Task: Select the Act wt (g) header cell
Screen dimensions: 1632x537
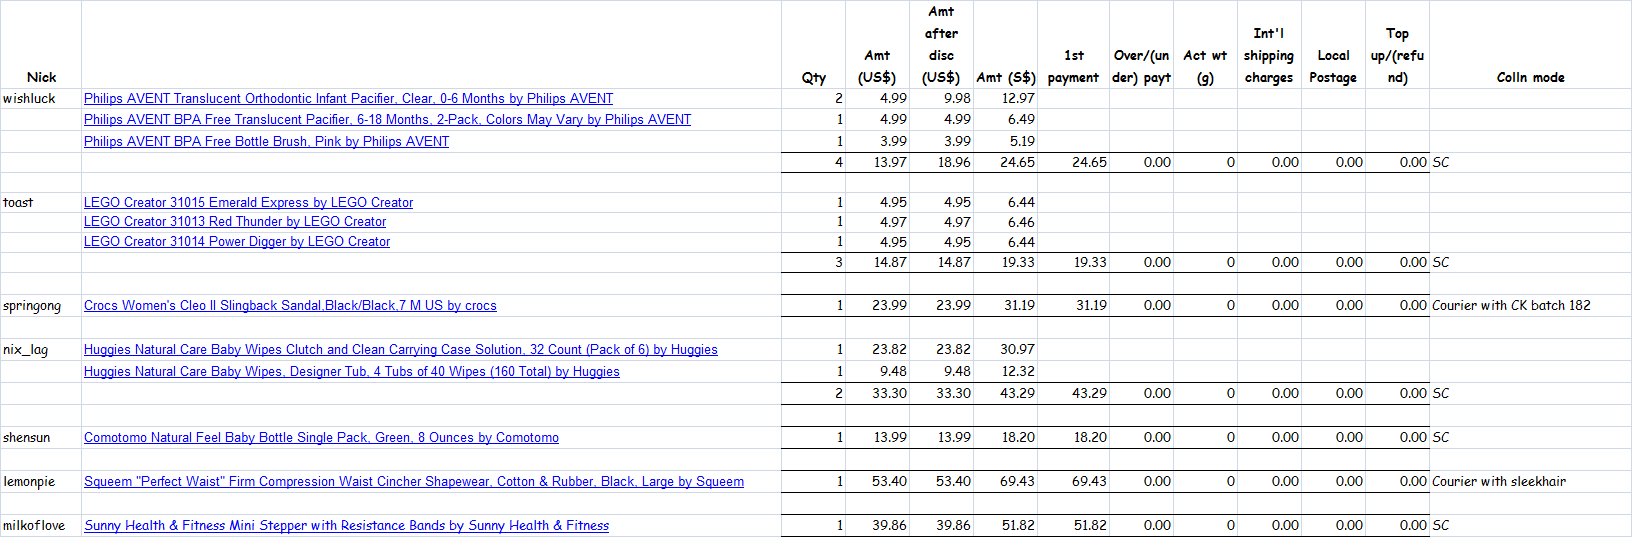Action: (x=1205, y=44)
